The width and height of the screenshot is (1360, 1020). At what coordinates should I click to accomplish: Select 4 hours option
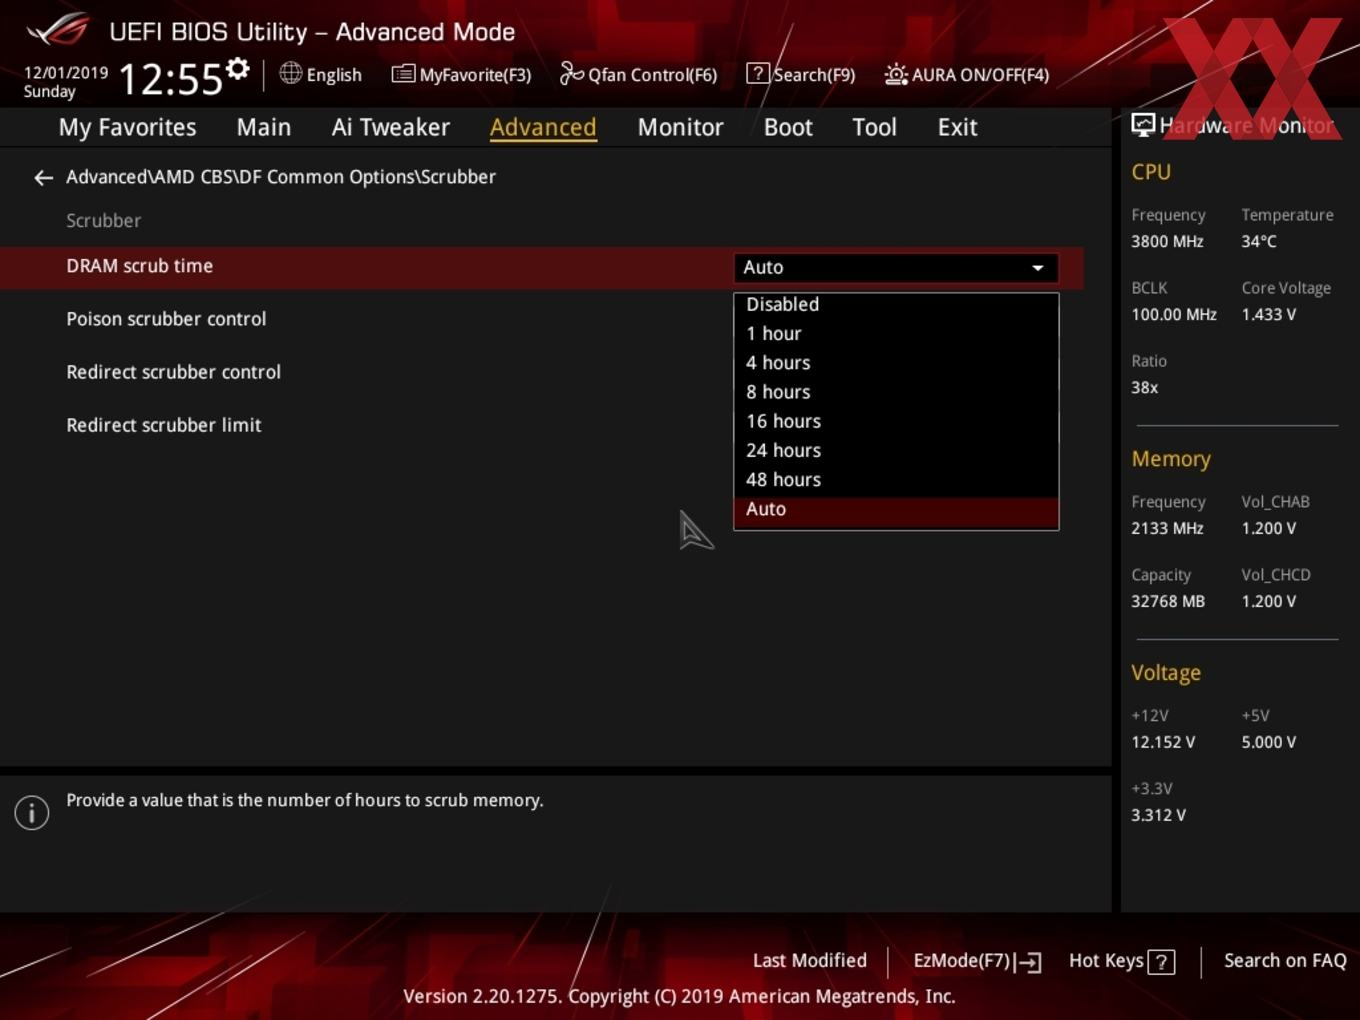896,362
